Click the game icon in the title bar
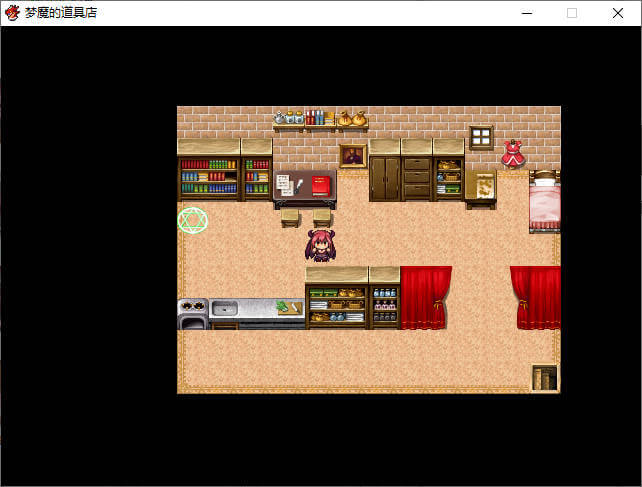Screen dimensions: 642x487 coord(13,13)
